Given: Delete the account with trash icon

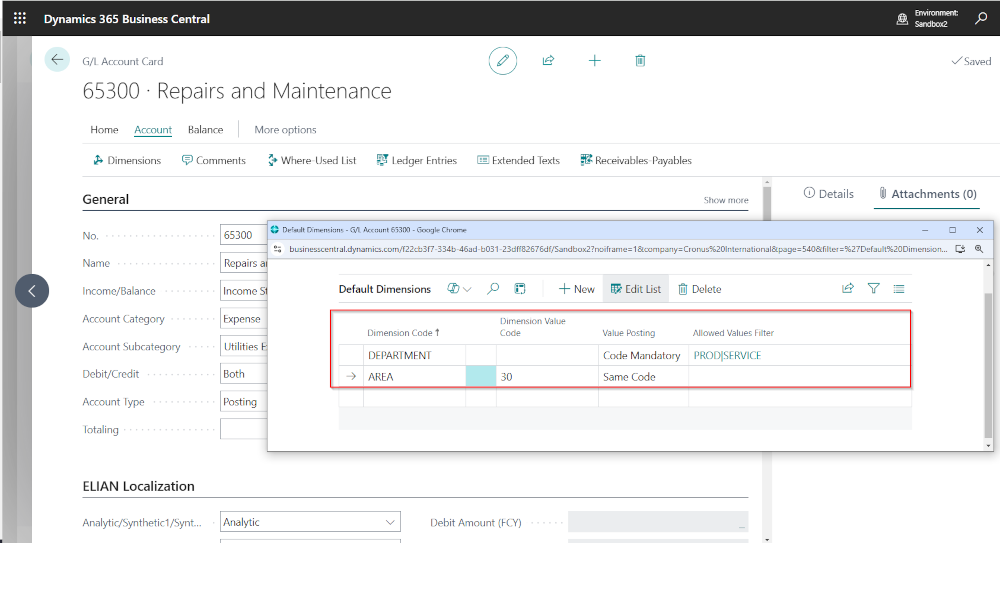Looking at the screenshot, I should [640, 61].
